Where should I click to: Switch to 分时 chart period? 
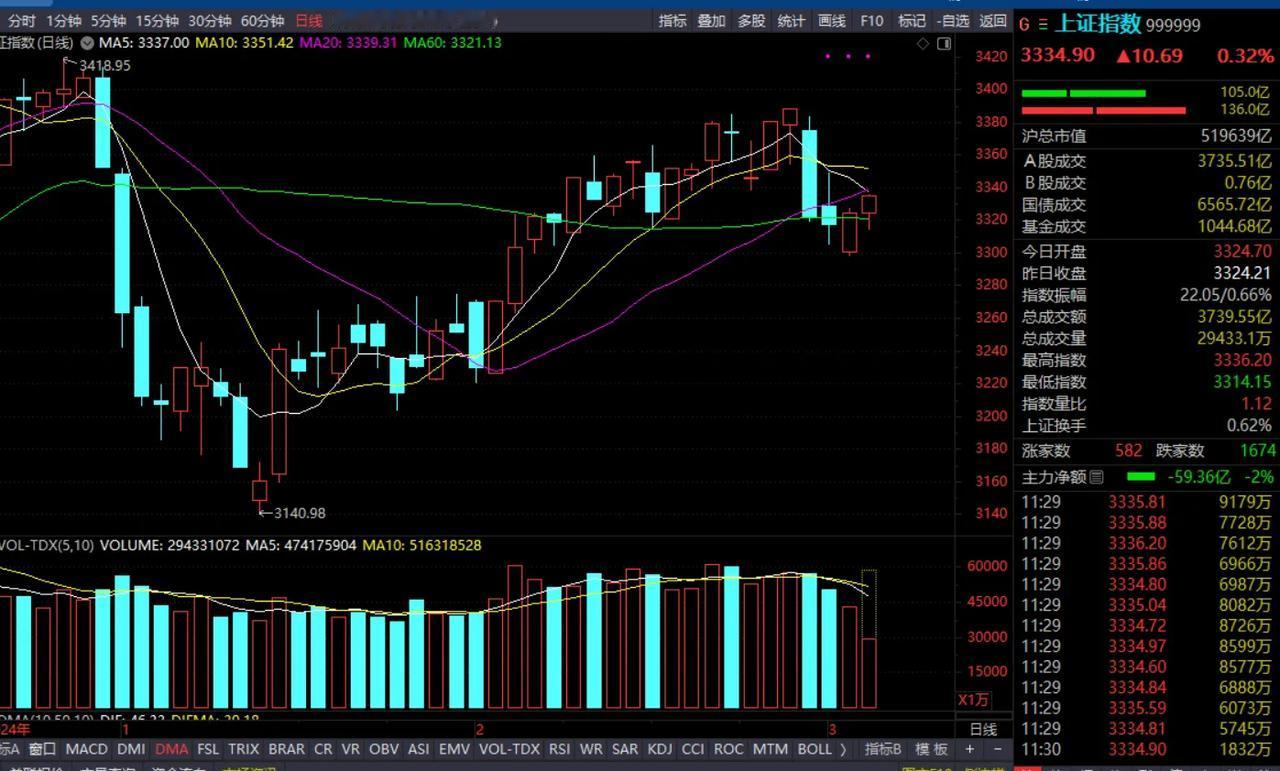[x=21, y=20]
